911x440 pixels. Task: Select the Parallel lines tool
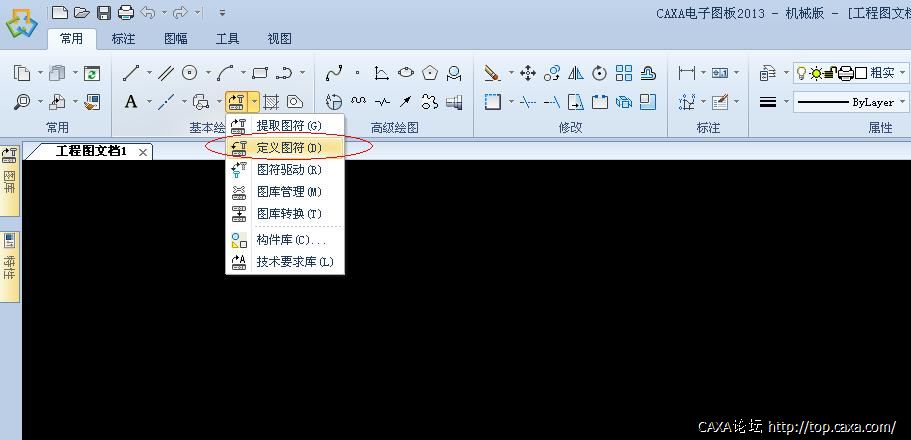166,73
